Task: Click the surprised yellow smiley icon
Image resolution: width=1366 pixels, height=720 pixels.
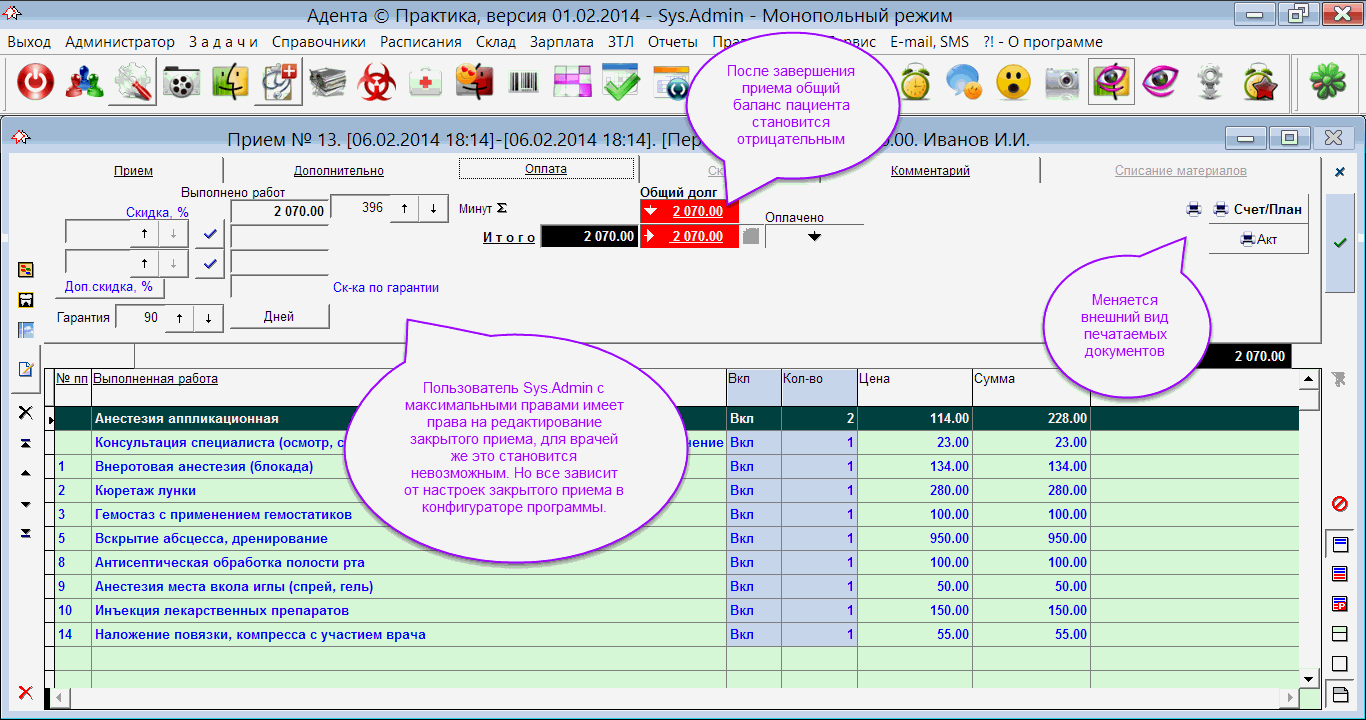Action: [x=1014, y=83]
